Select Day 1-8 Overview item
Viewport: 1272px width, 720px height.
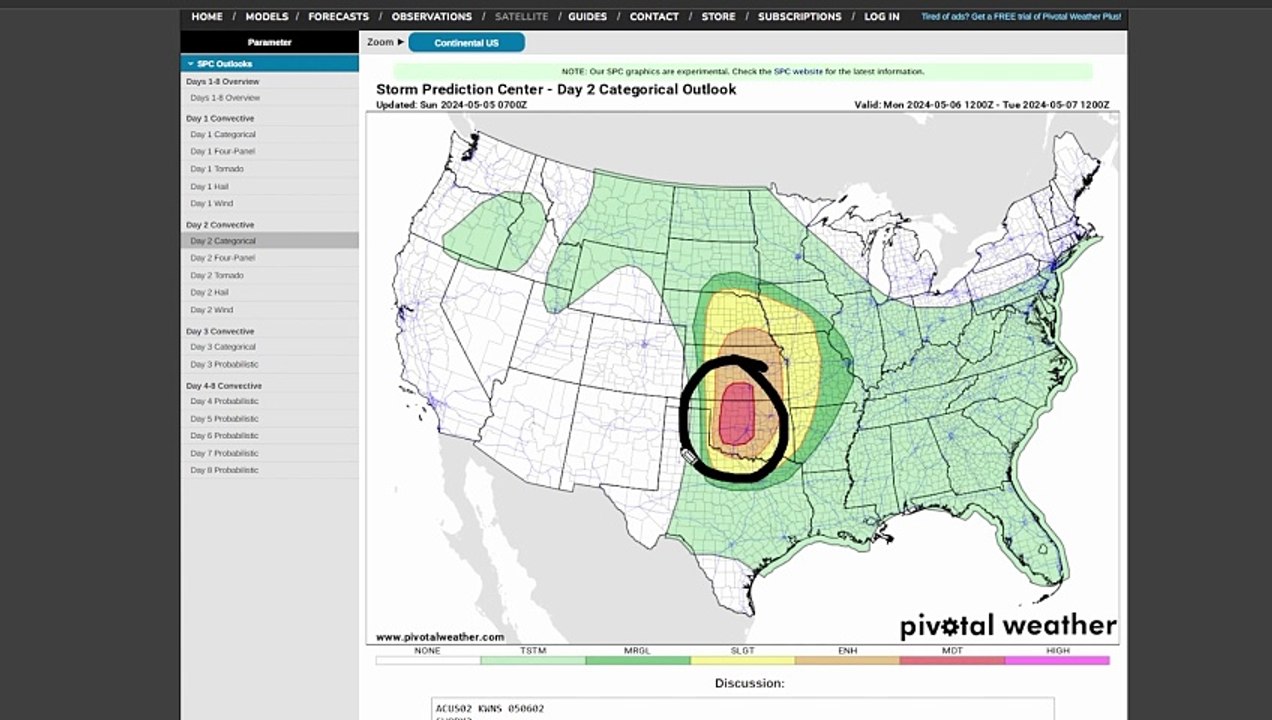point(225,98)
